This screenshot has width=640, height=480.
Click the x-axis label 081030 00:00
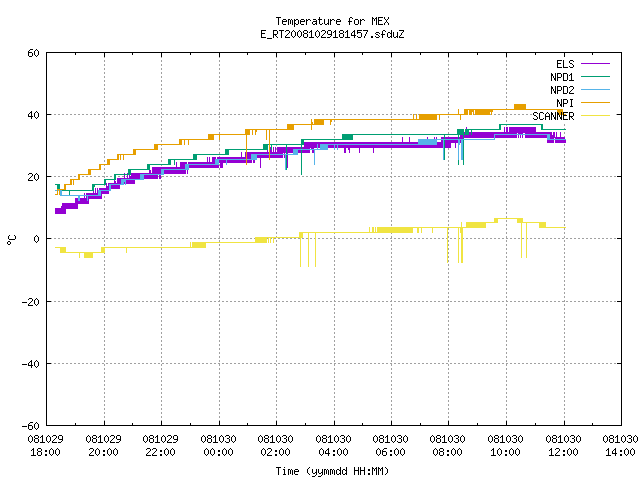[x=218, y=446]
